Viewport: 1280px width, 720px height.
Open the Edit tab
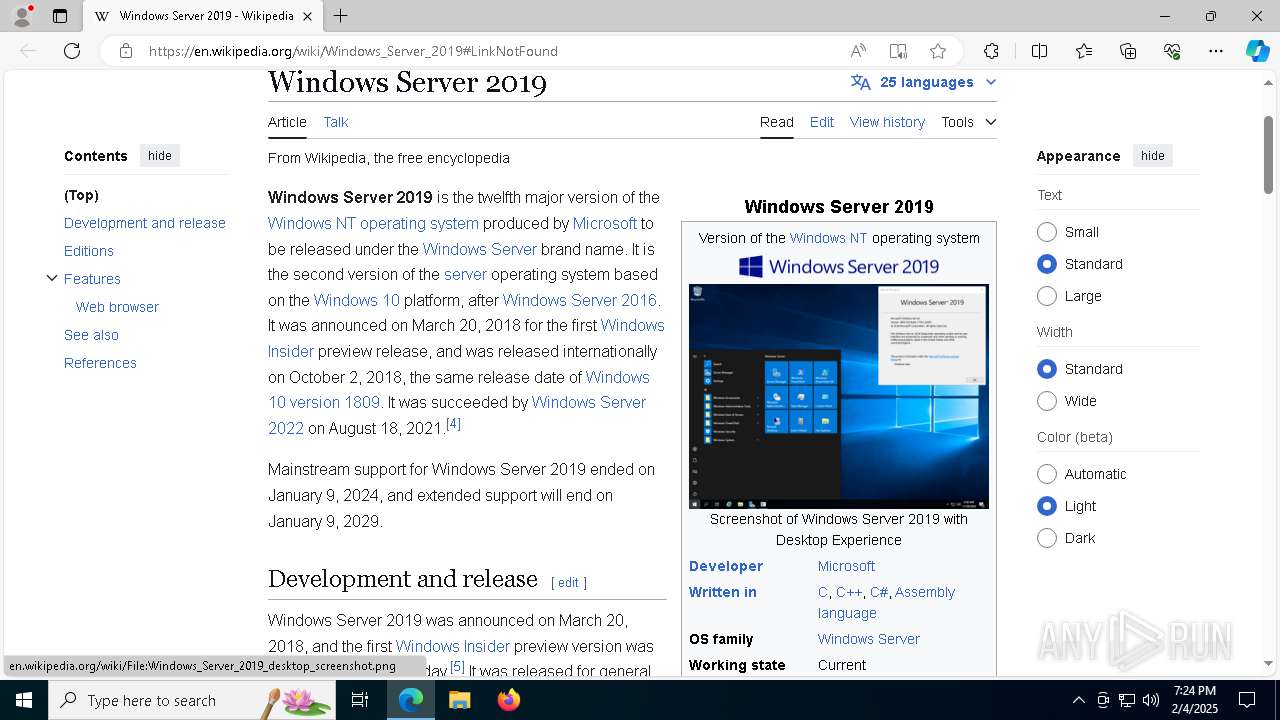click(822, 122)
